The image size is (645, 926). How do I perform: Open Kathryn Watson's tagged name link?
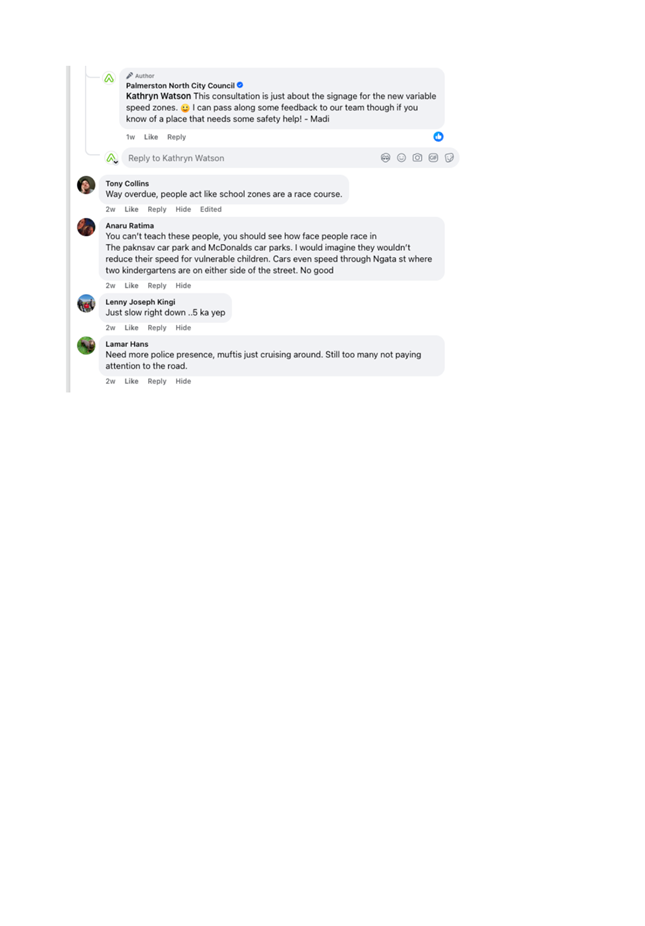coord(158,96)
